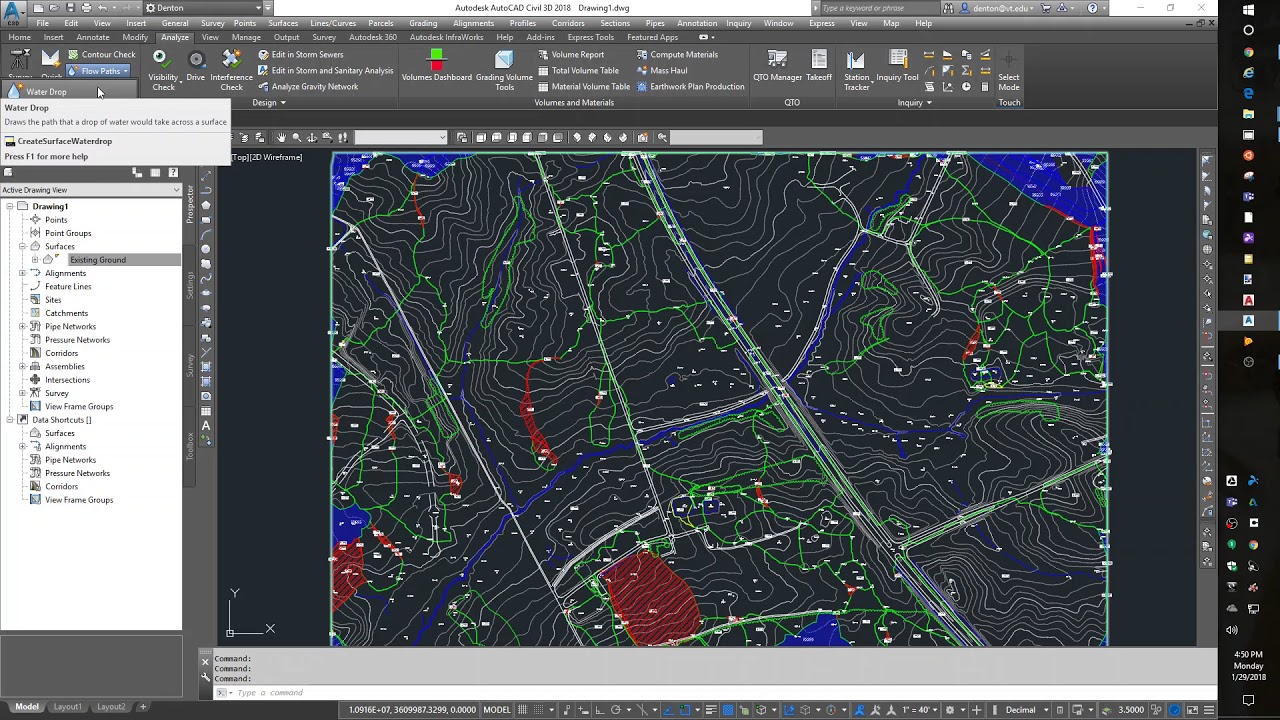Open Grading Volume Tools
Image resolution: width=1280 pixels, height=720 pixels.
click(x=504, y=70)
